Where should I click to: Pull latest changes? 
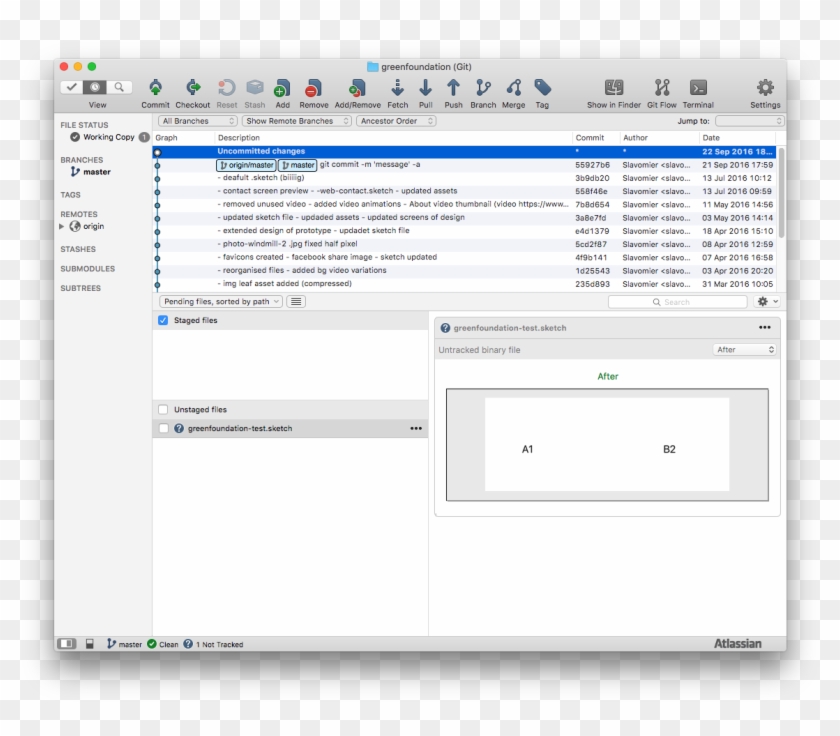click(x=425, y=90)
